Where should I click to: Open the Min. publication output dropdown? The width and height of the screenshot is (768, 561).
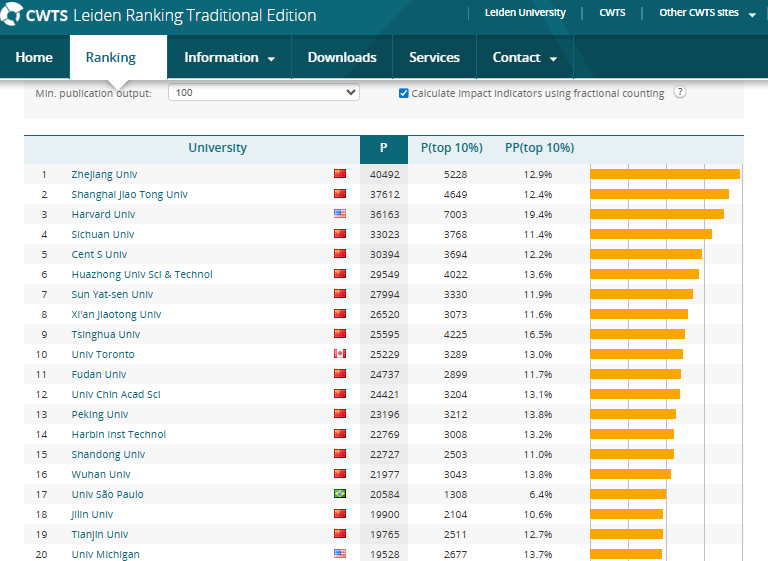(264, 92)
